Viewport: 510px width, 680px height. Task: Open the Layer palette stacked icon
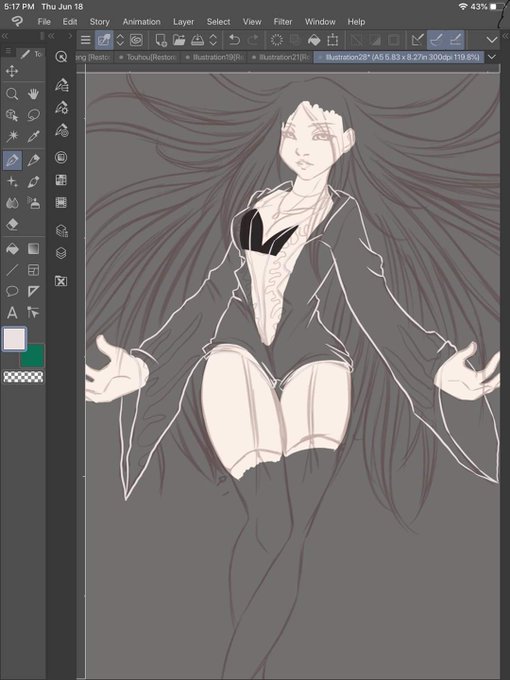(x=61, y=253)
